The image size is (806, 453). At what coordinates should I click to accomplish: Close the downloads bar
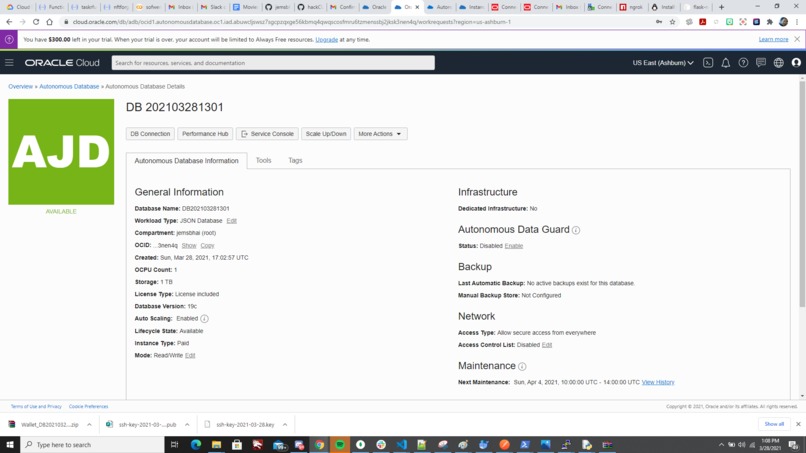798,424
